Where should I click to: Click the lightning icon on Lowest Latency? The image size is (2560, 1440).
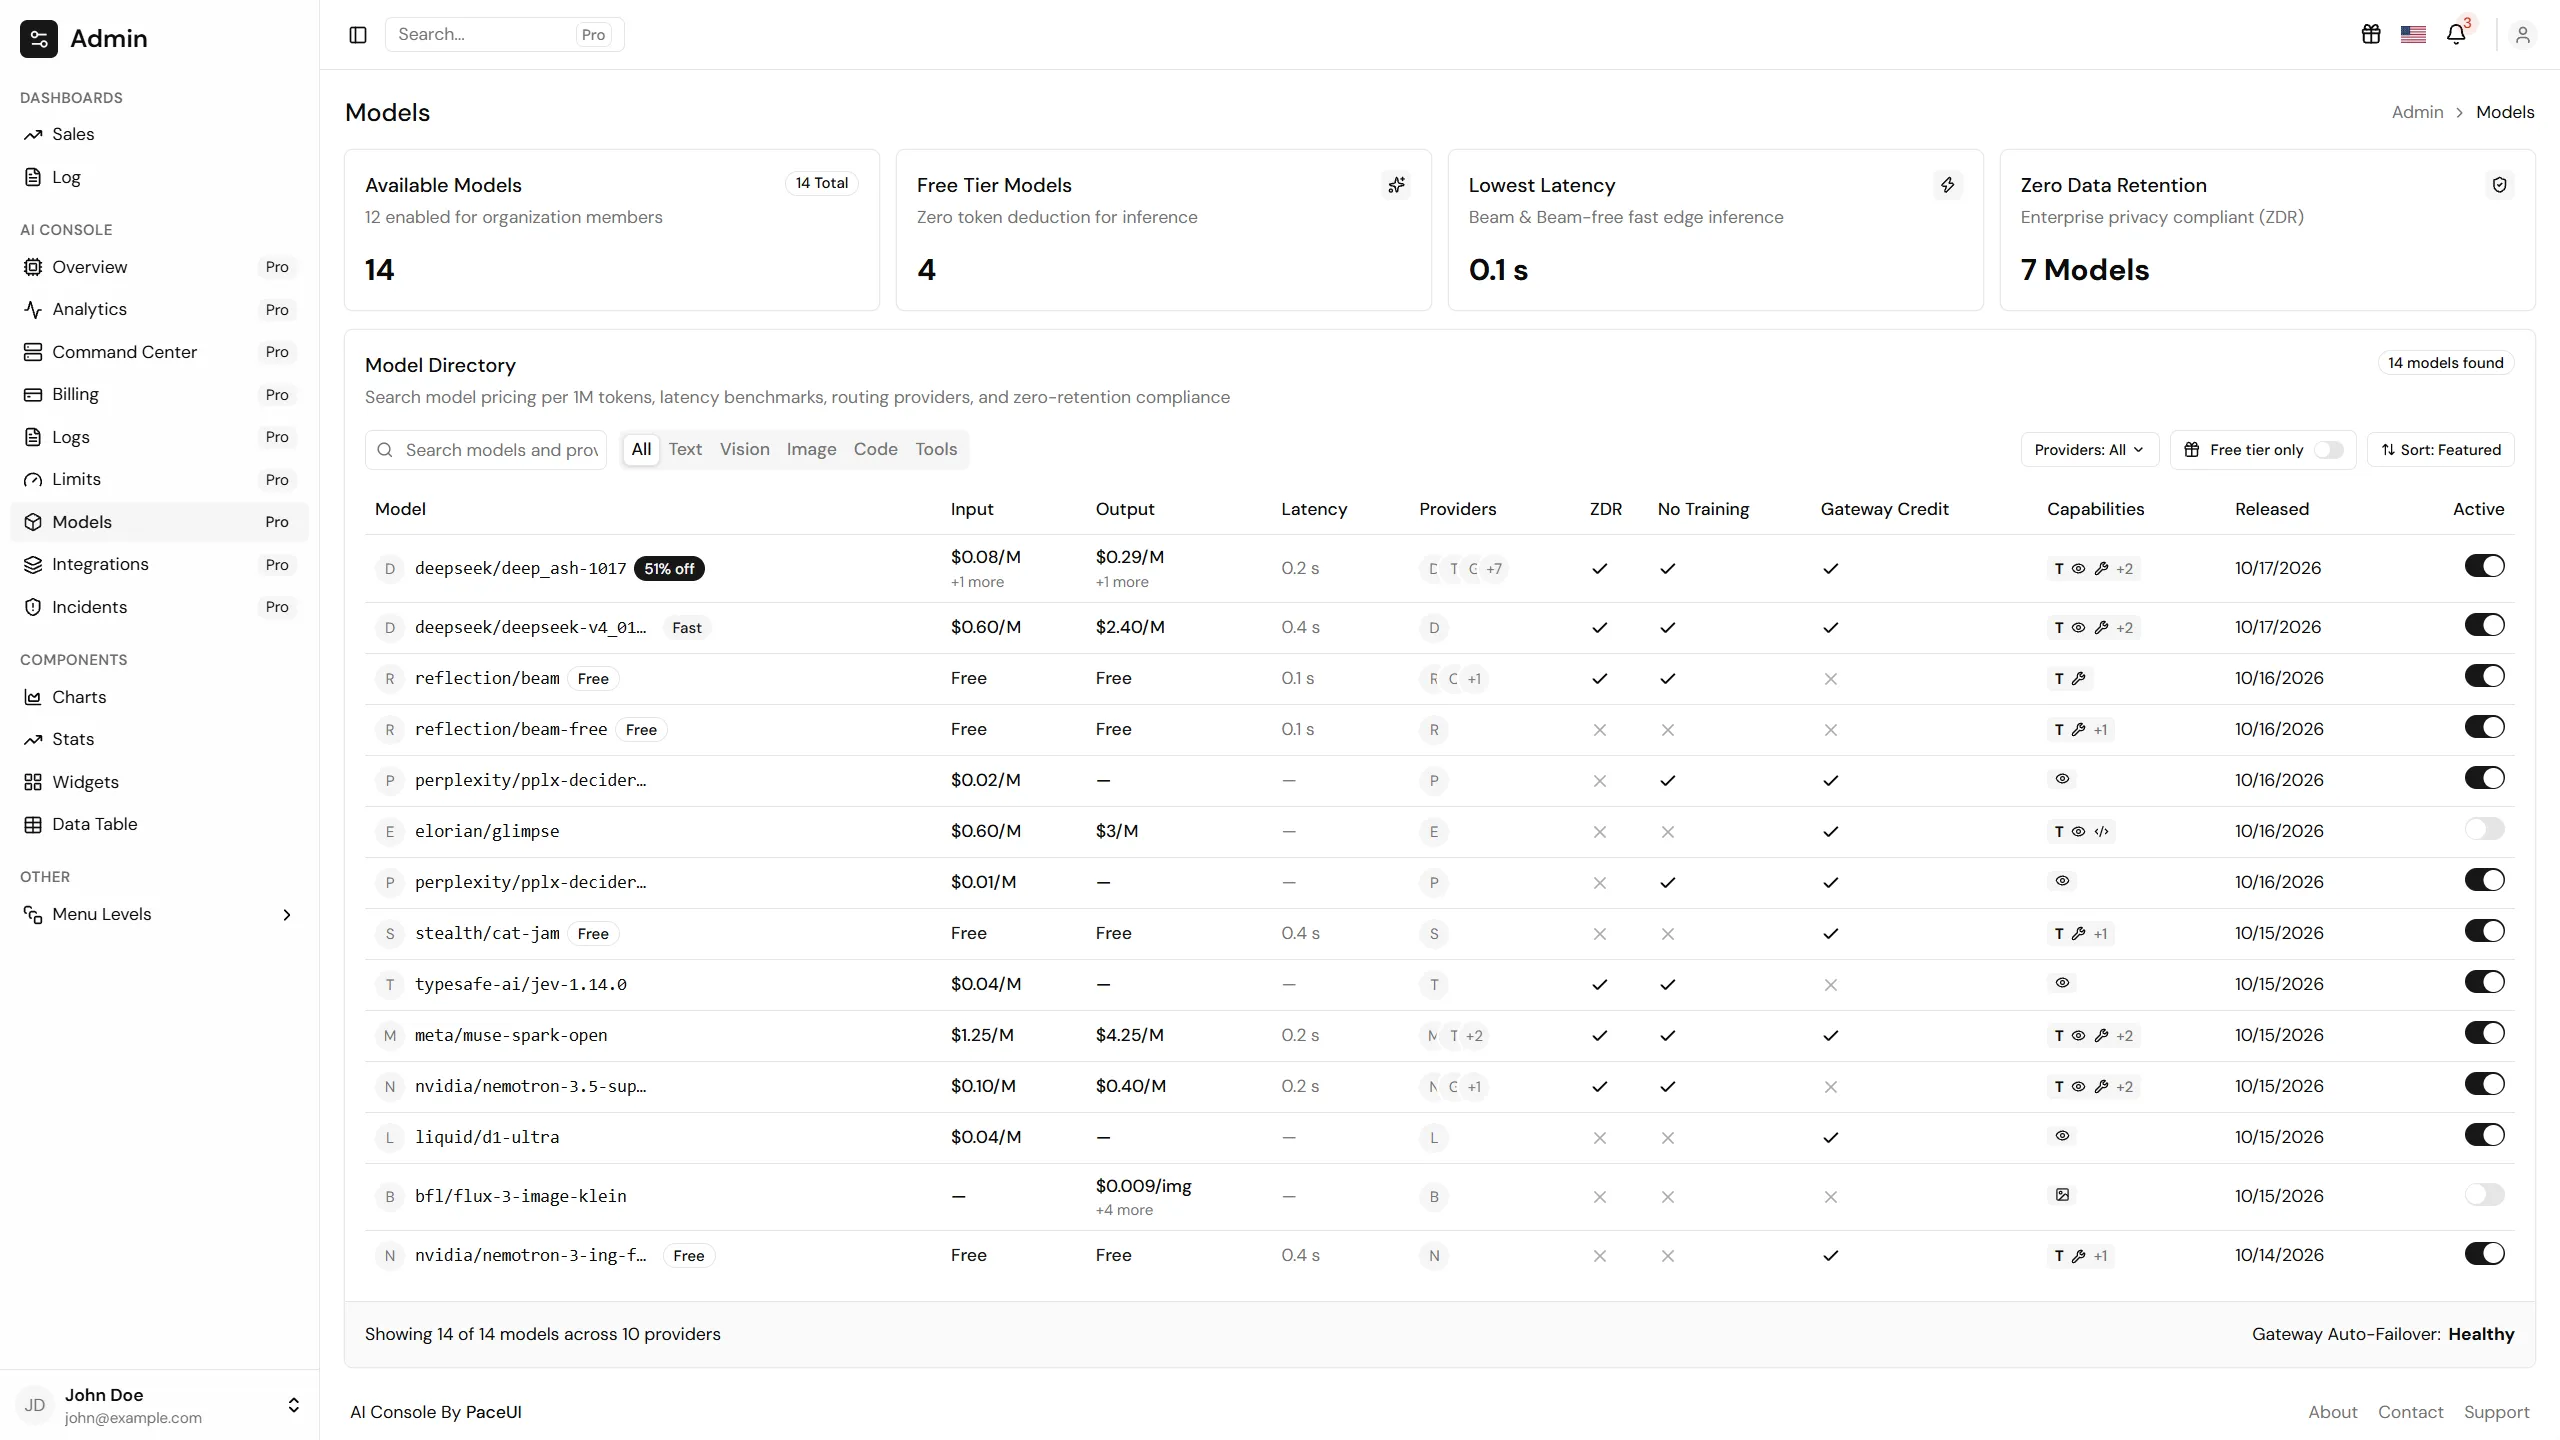[1948, 185]
